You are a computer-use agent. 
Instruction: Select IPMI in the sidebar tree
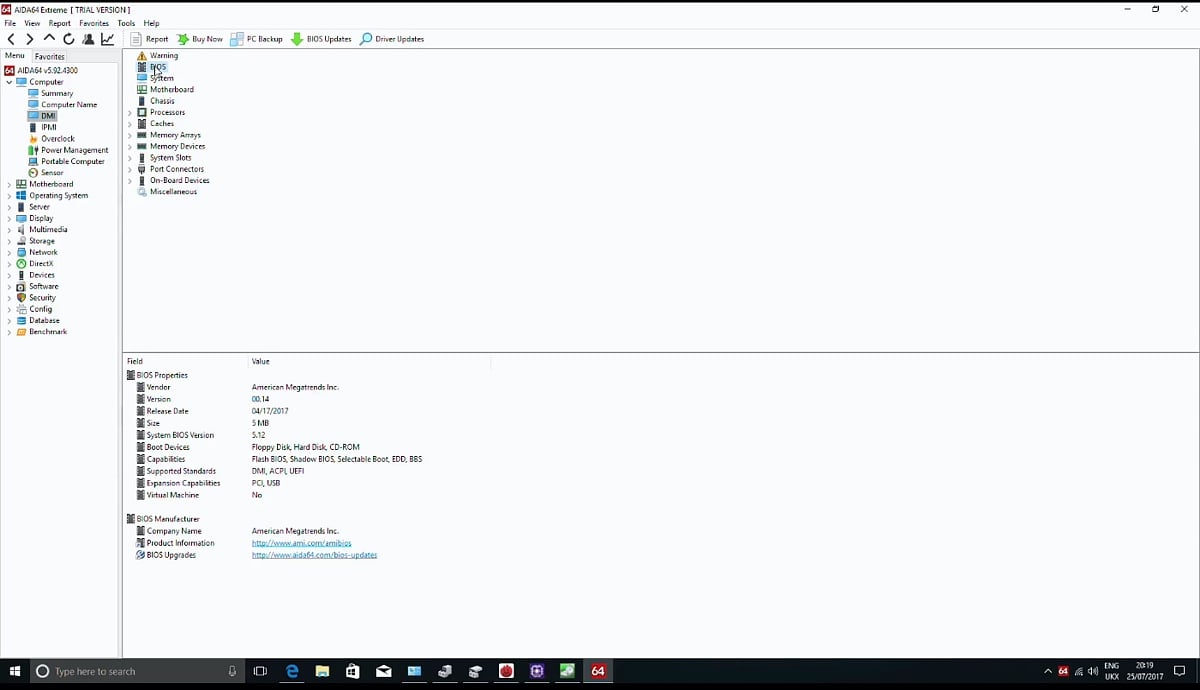pos(48,127)
